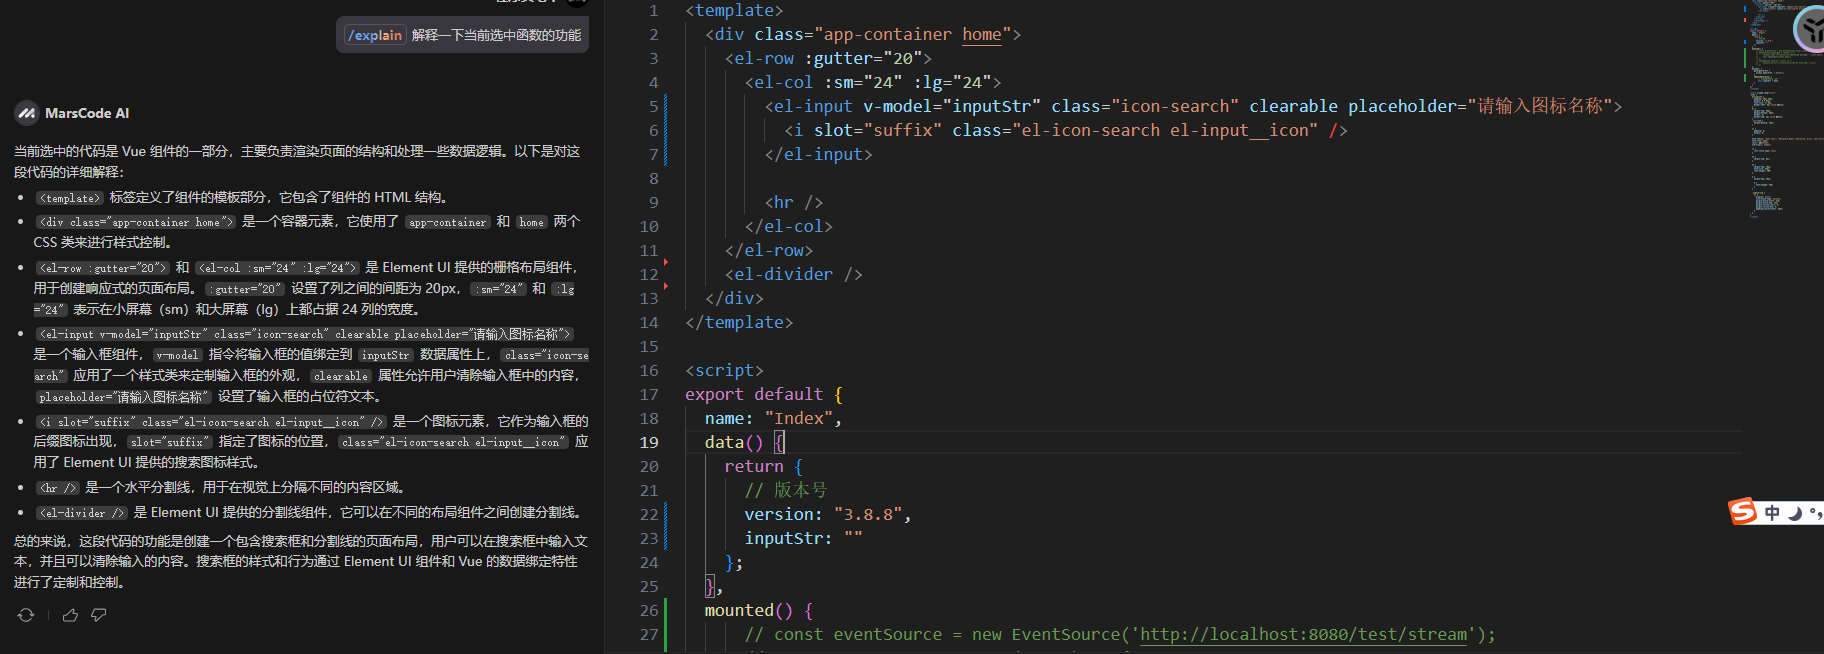Click the explain request message bubble

462,35
